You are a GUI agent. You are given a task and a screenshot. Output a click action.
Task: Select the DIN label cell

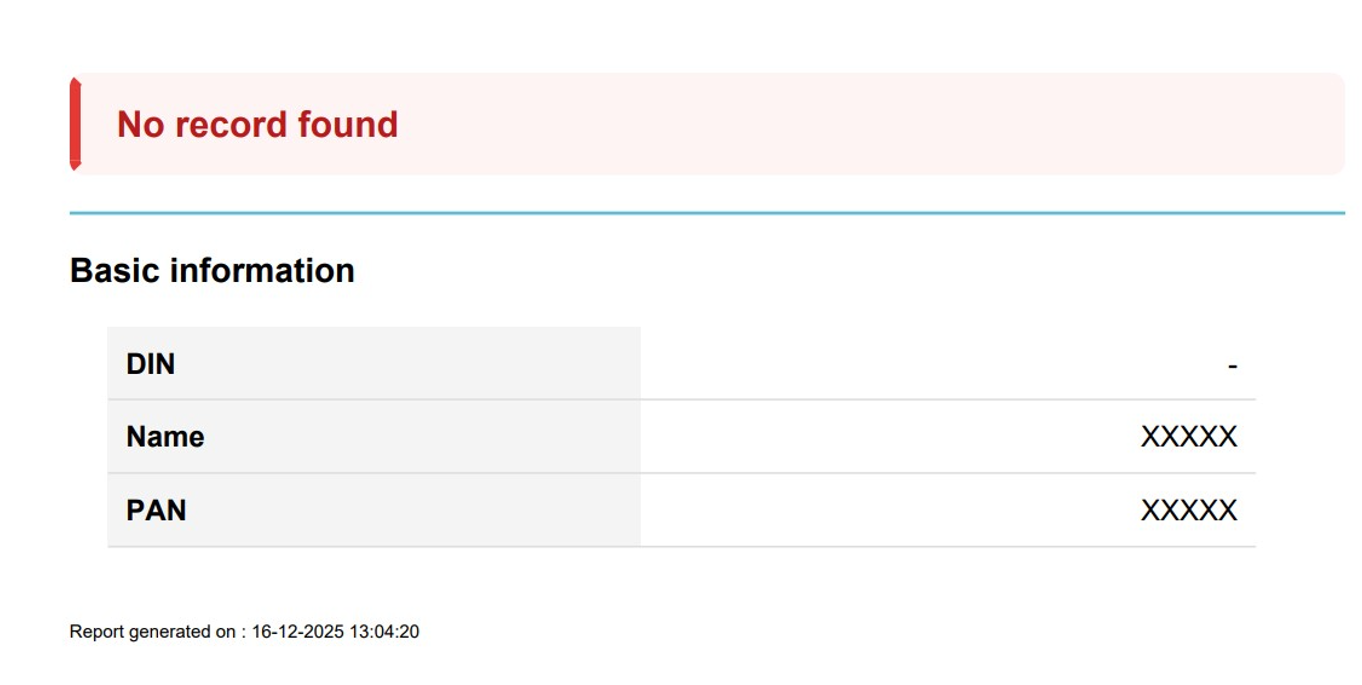coord(373,364)
